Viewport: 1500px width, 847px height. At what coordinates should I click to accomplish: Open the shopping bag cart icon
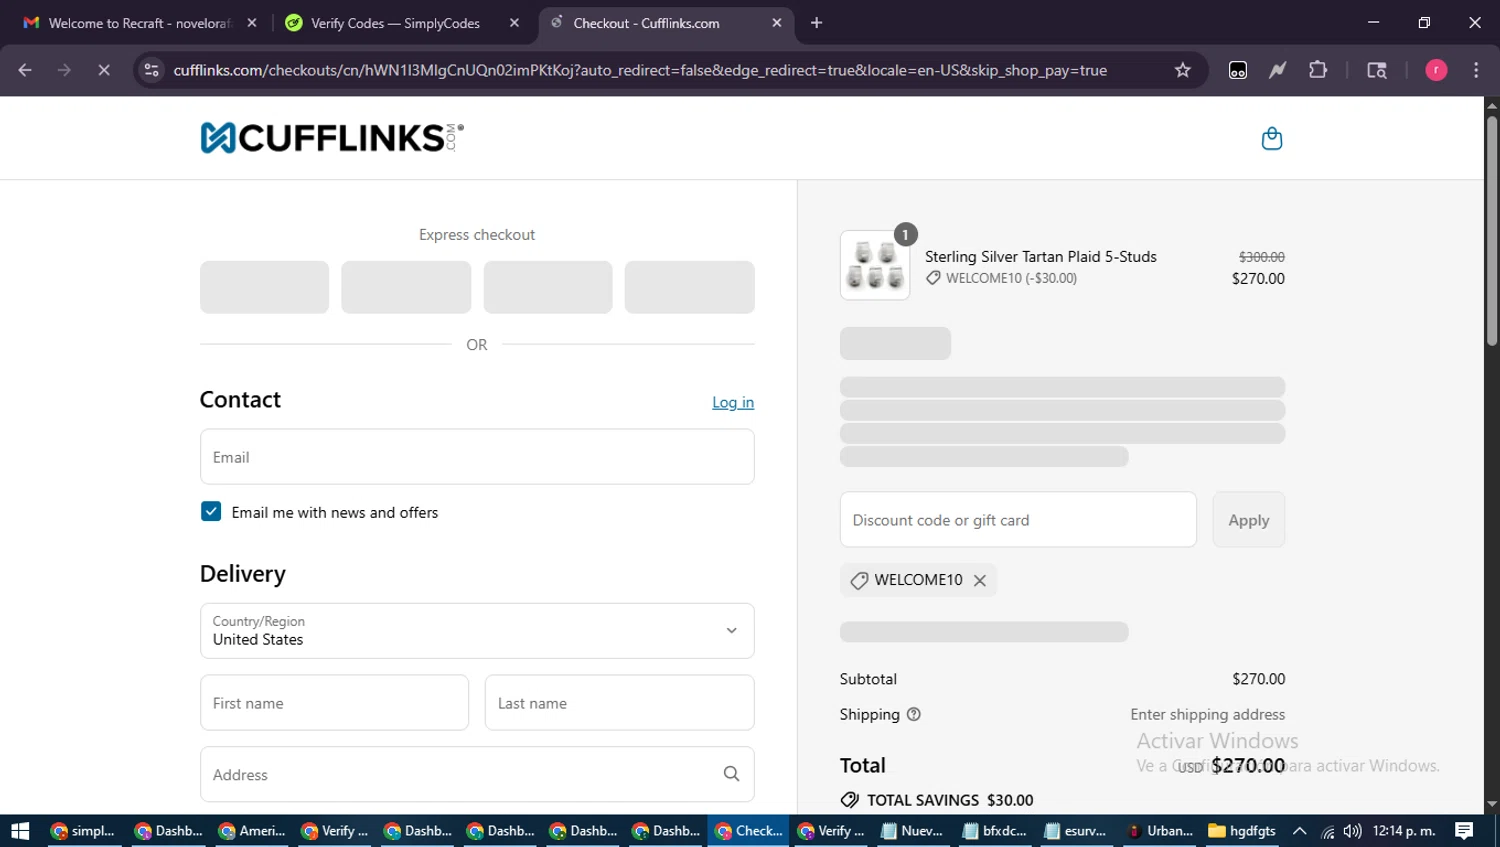point(1271,138)
